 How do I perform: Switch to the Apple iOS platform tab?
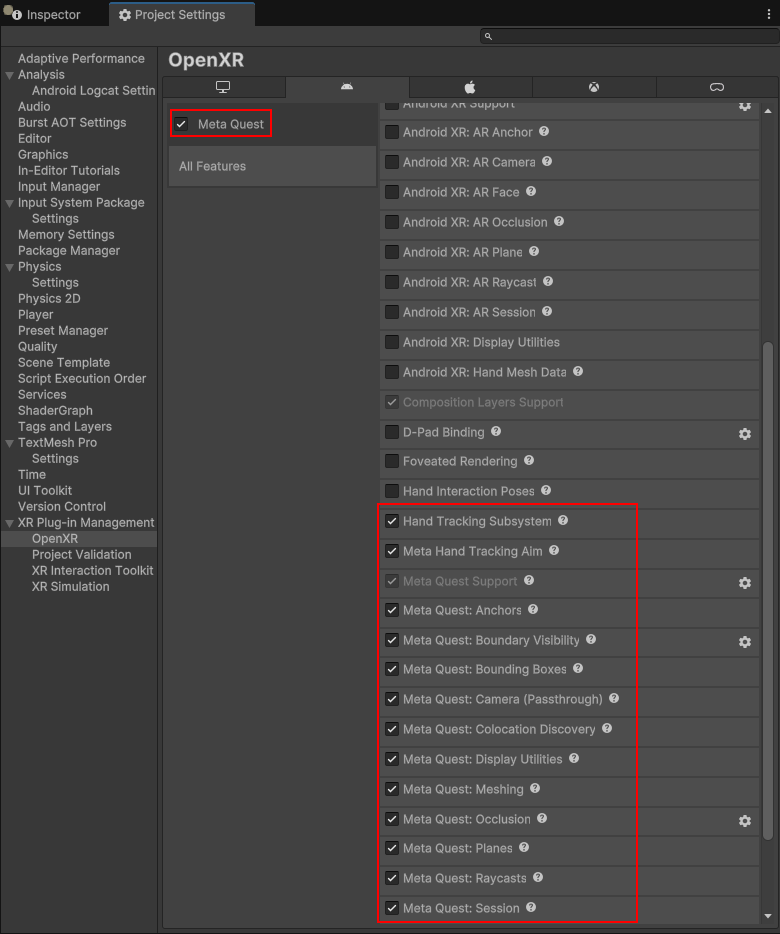click(470, 87)
